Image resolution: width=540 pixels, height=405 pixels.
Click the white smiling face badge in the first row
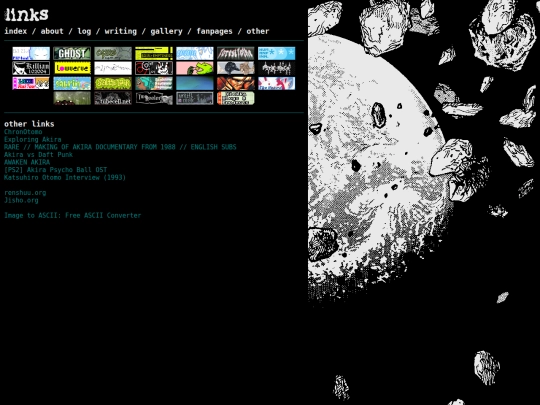point(31,53)
